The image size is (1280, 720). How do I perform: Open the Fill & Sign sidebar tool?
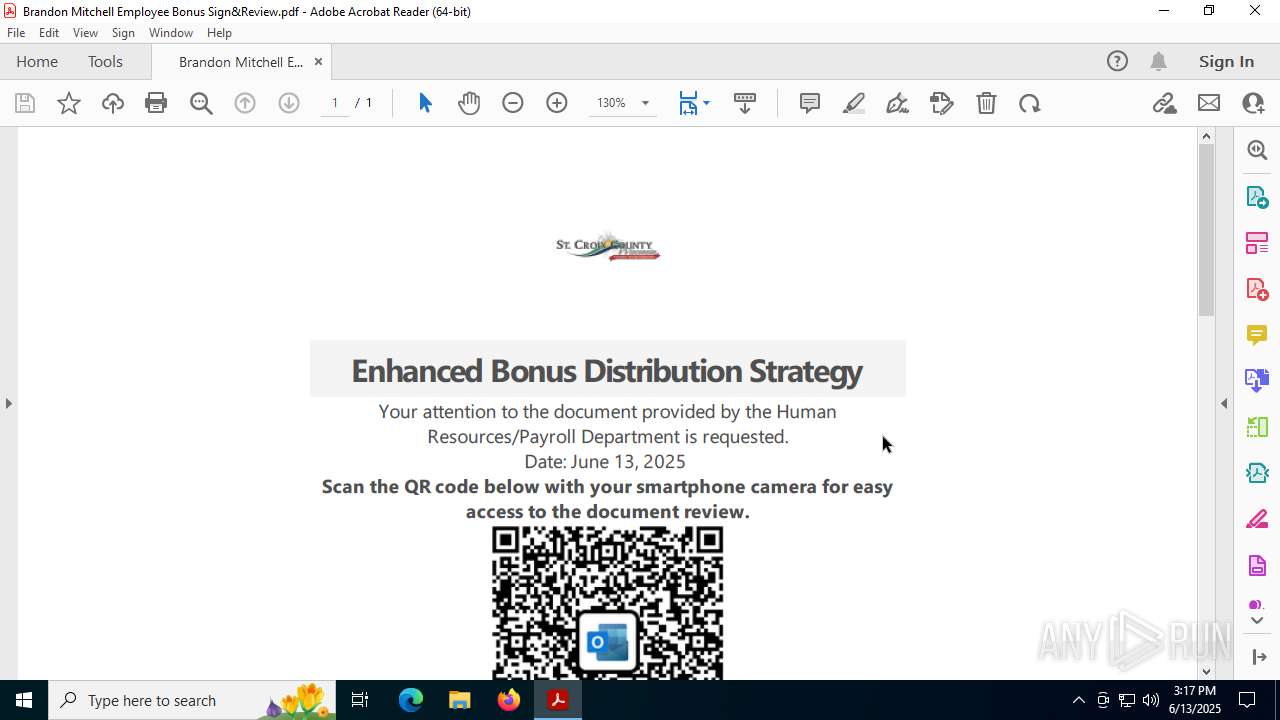[x=1257, y=519]
